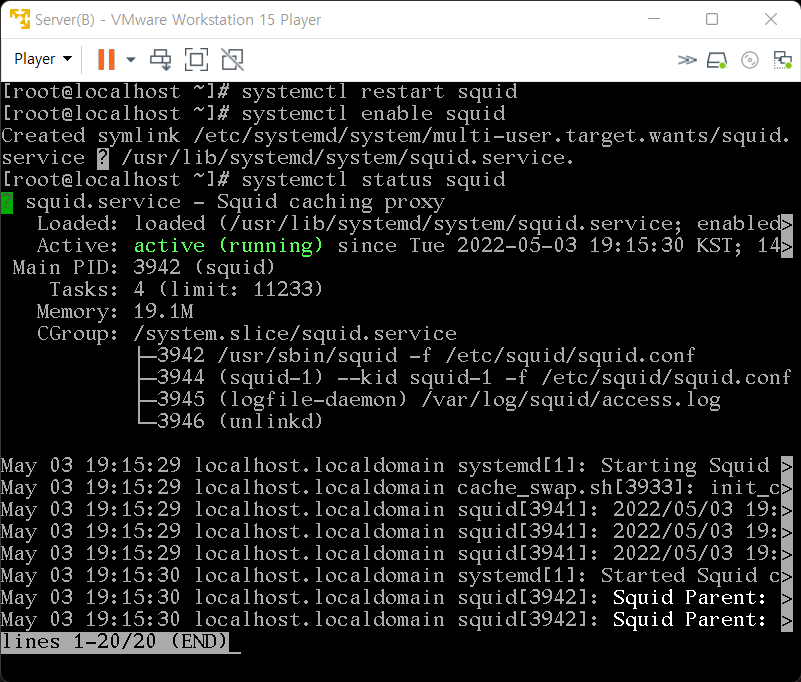The width and height of the screenshot is (801, 682).
Task: Click the network adapter device icon
Action: 782,60
